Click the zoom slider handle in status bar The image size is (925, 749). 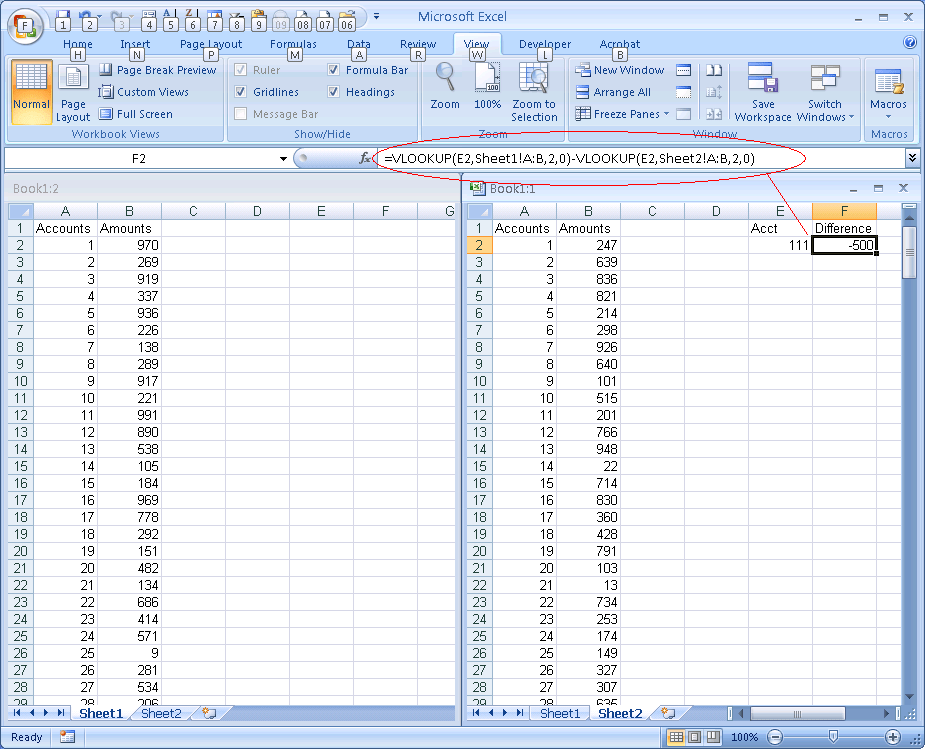[x=833, y=737]
